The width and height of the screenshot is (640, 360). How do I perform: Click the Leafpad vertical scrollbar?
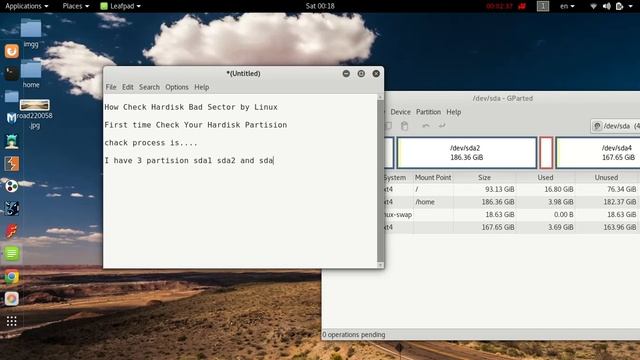coord(380,182)
